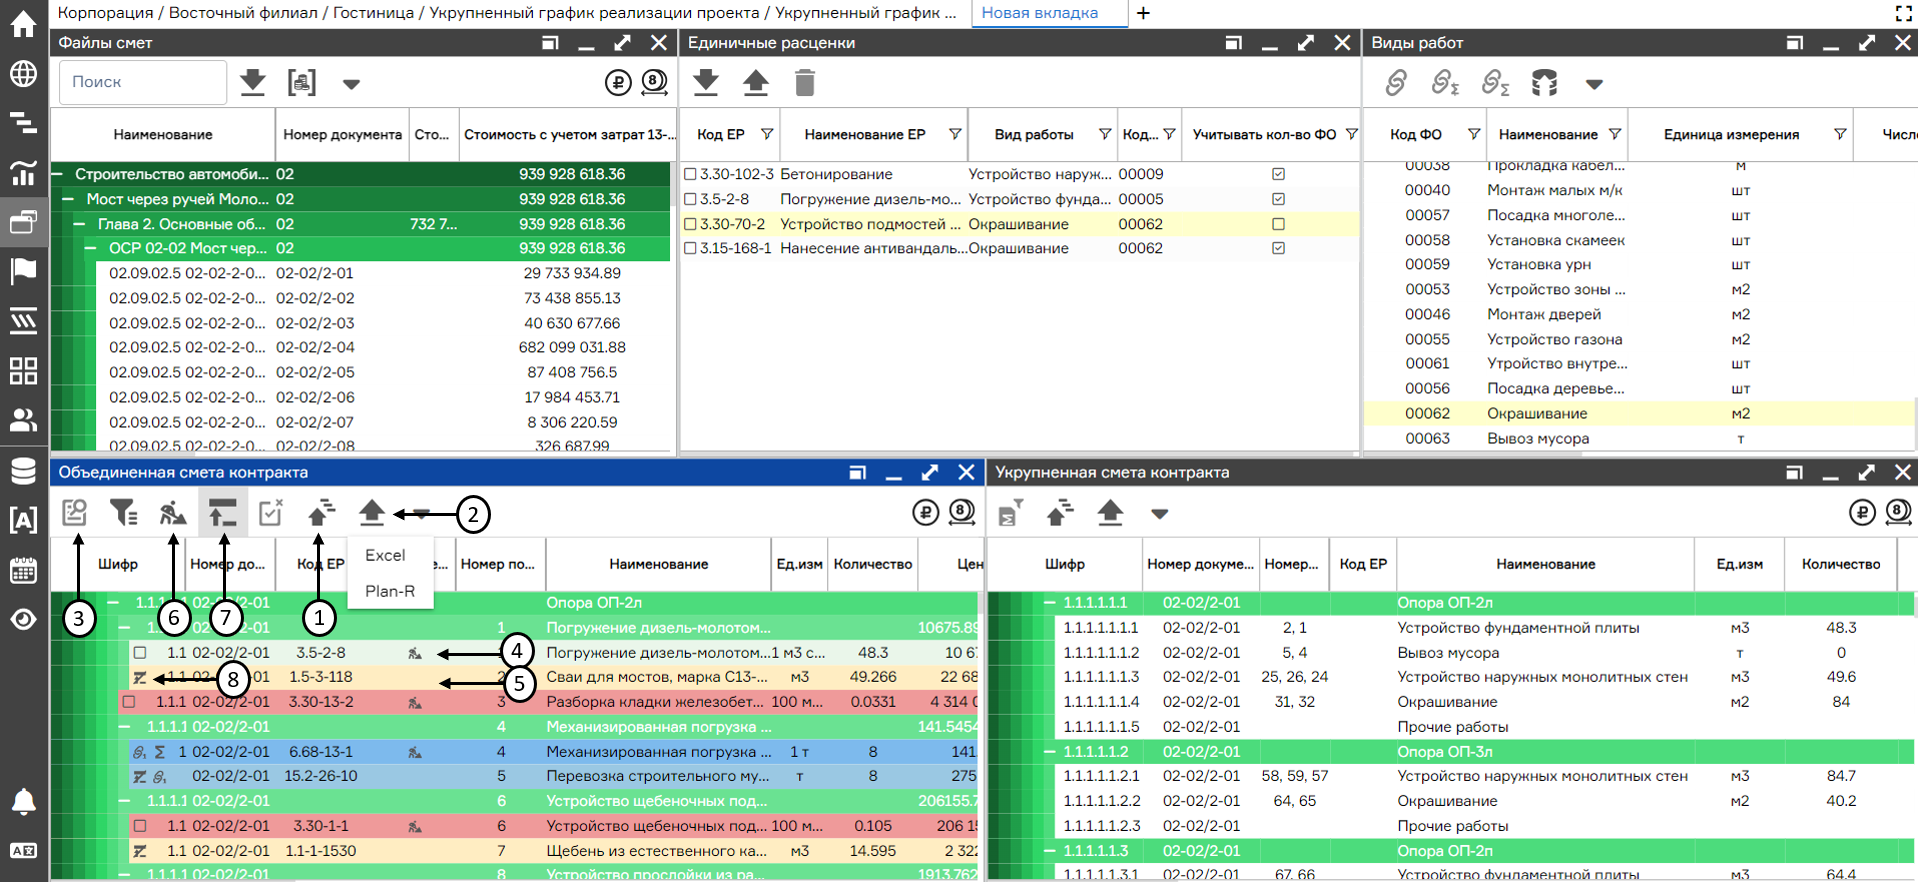The width and height of the screenshot is (1918, 882).
Task: Click link chain icon in Виды работ
Action: 1396,82
